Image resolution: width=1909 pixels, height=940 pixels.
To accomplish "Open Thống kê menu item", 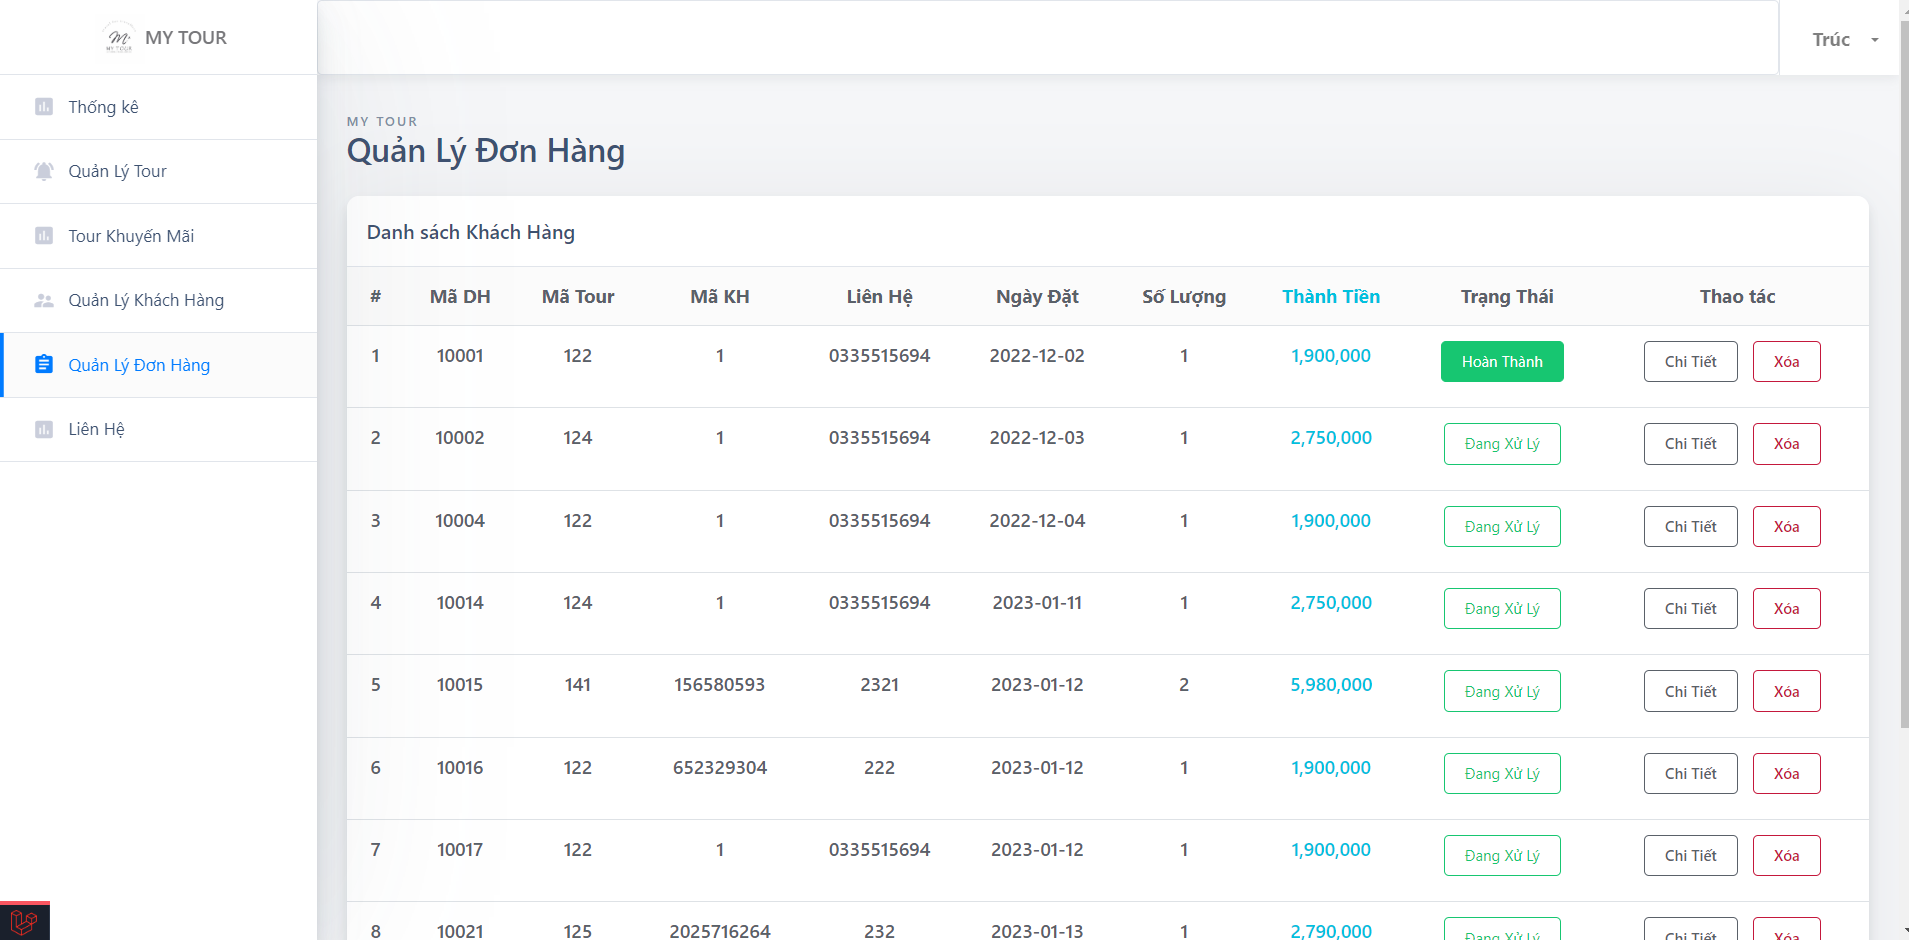I will click(x=158, y=107).
